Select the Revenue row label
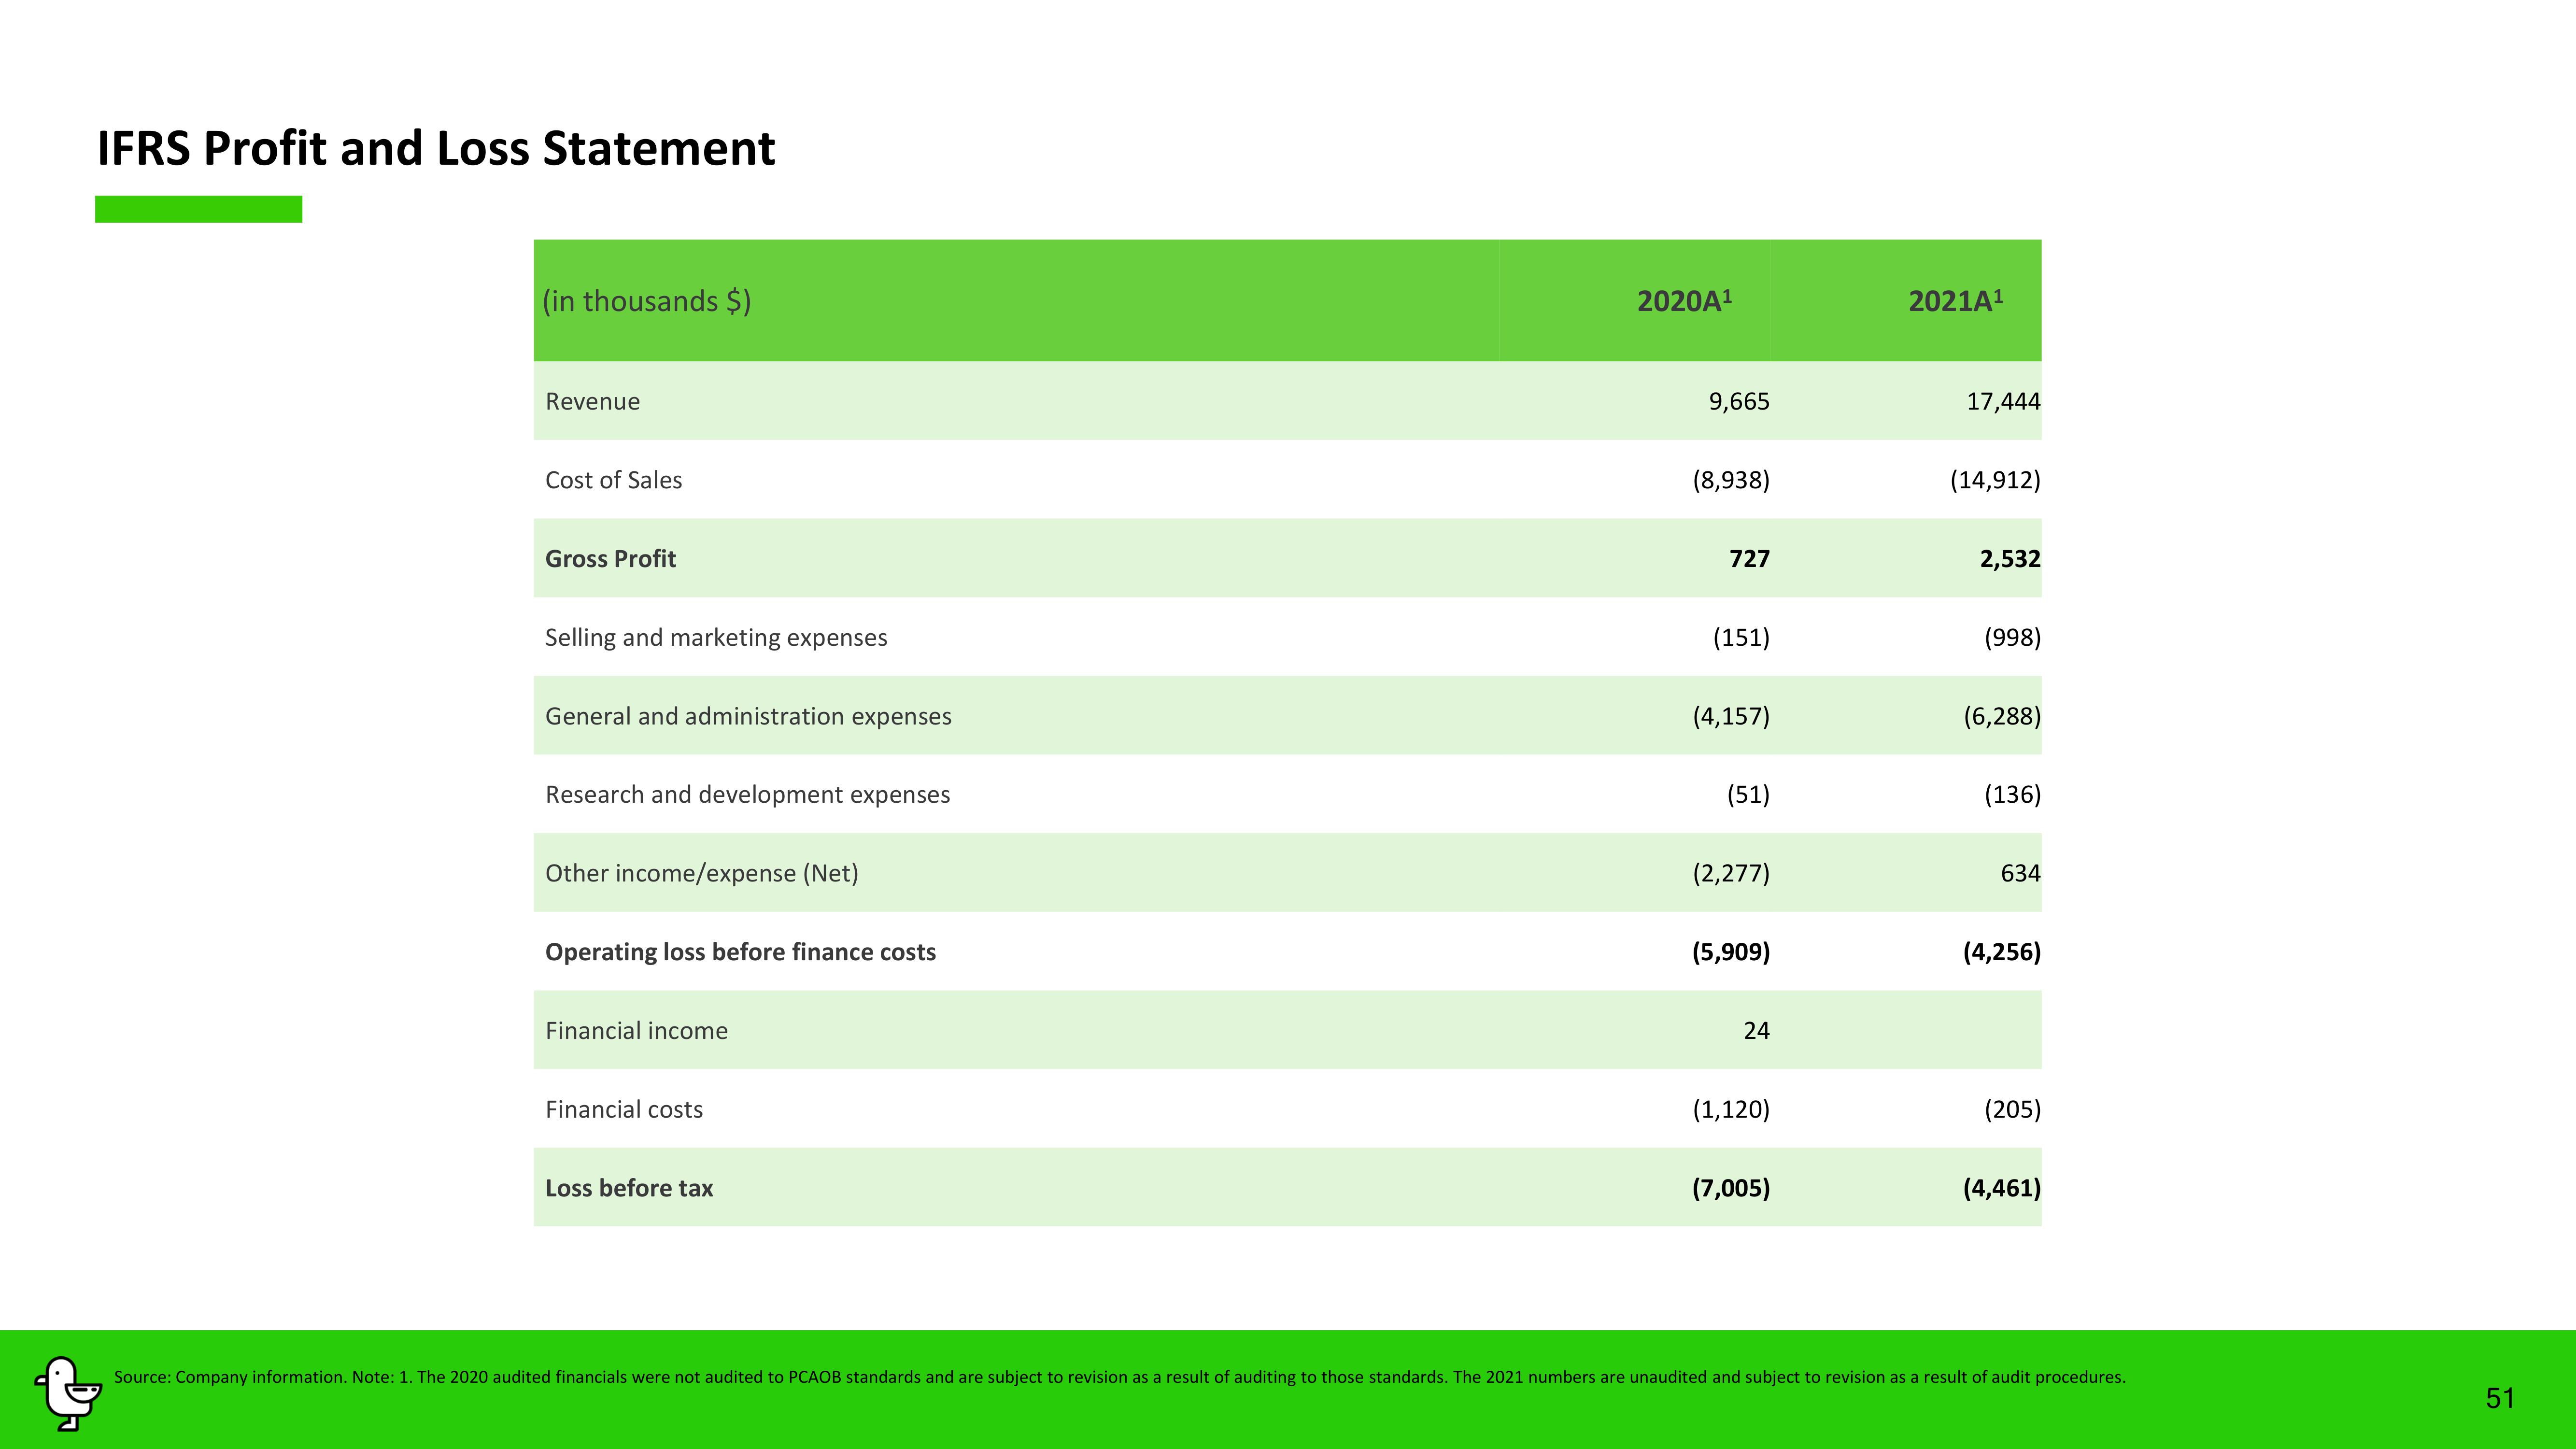 click(x=592, y=401)
